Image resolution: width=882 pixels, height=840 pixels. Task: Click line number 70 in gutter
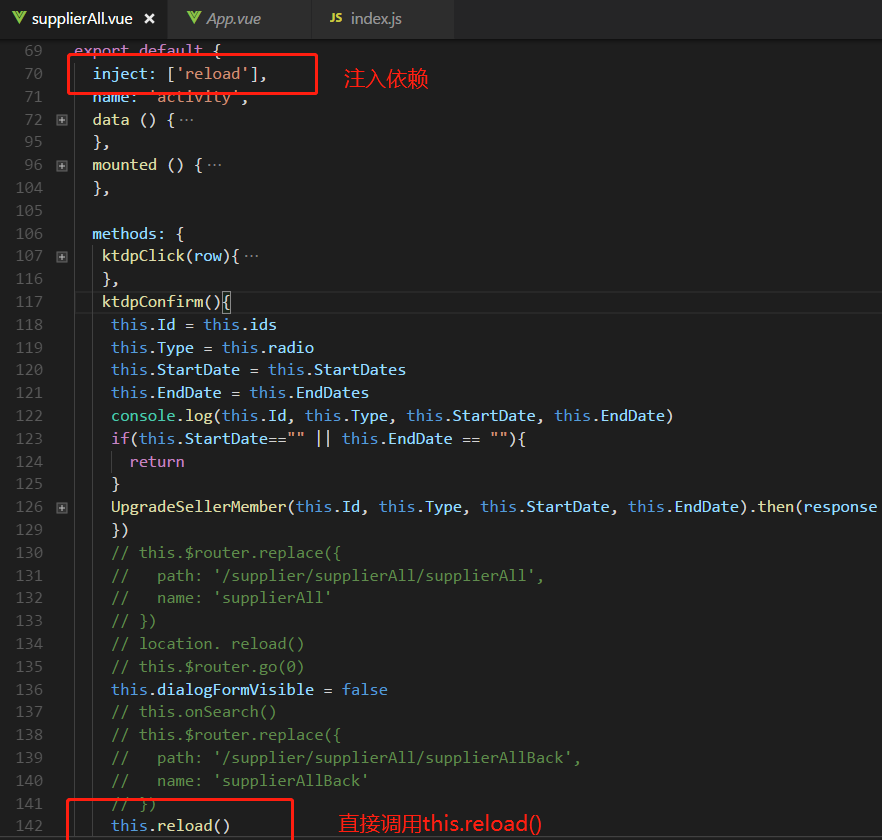point(33,74)
